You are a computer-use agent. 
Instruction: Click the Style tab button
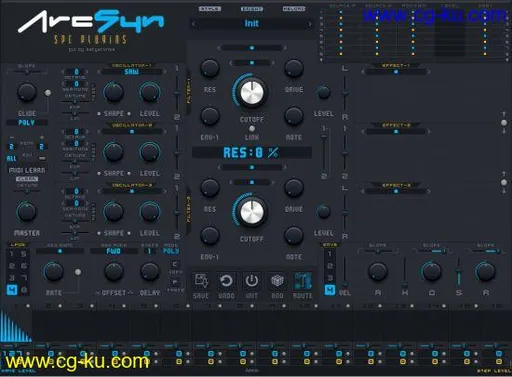tap(210, 9)
